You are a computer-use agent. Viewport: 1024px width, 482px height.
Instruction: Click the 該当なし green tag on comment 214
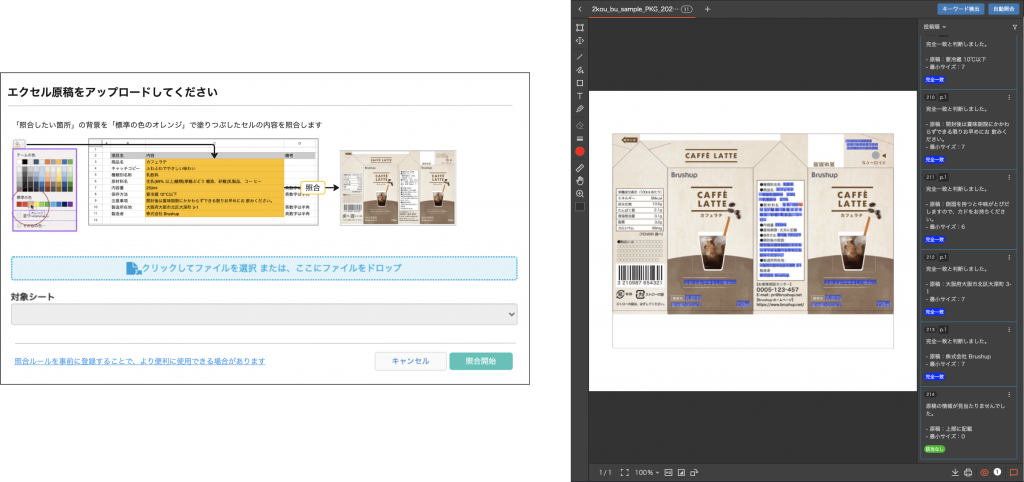coord(935,449)
